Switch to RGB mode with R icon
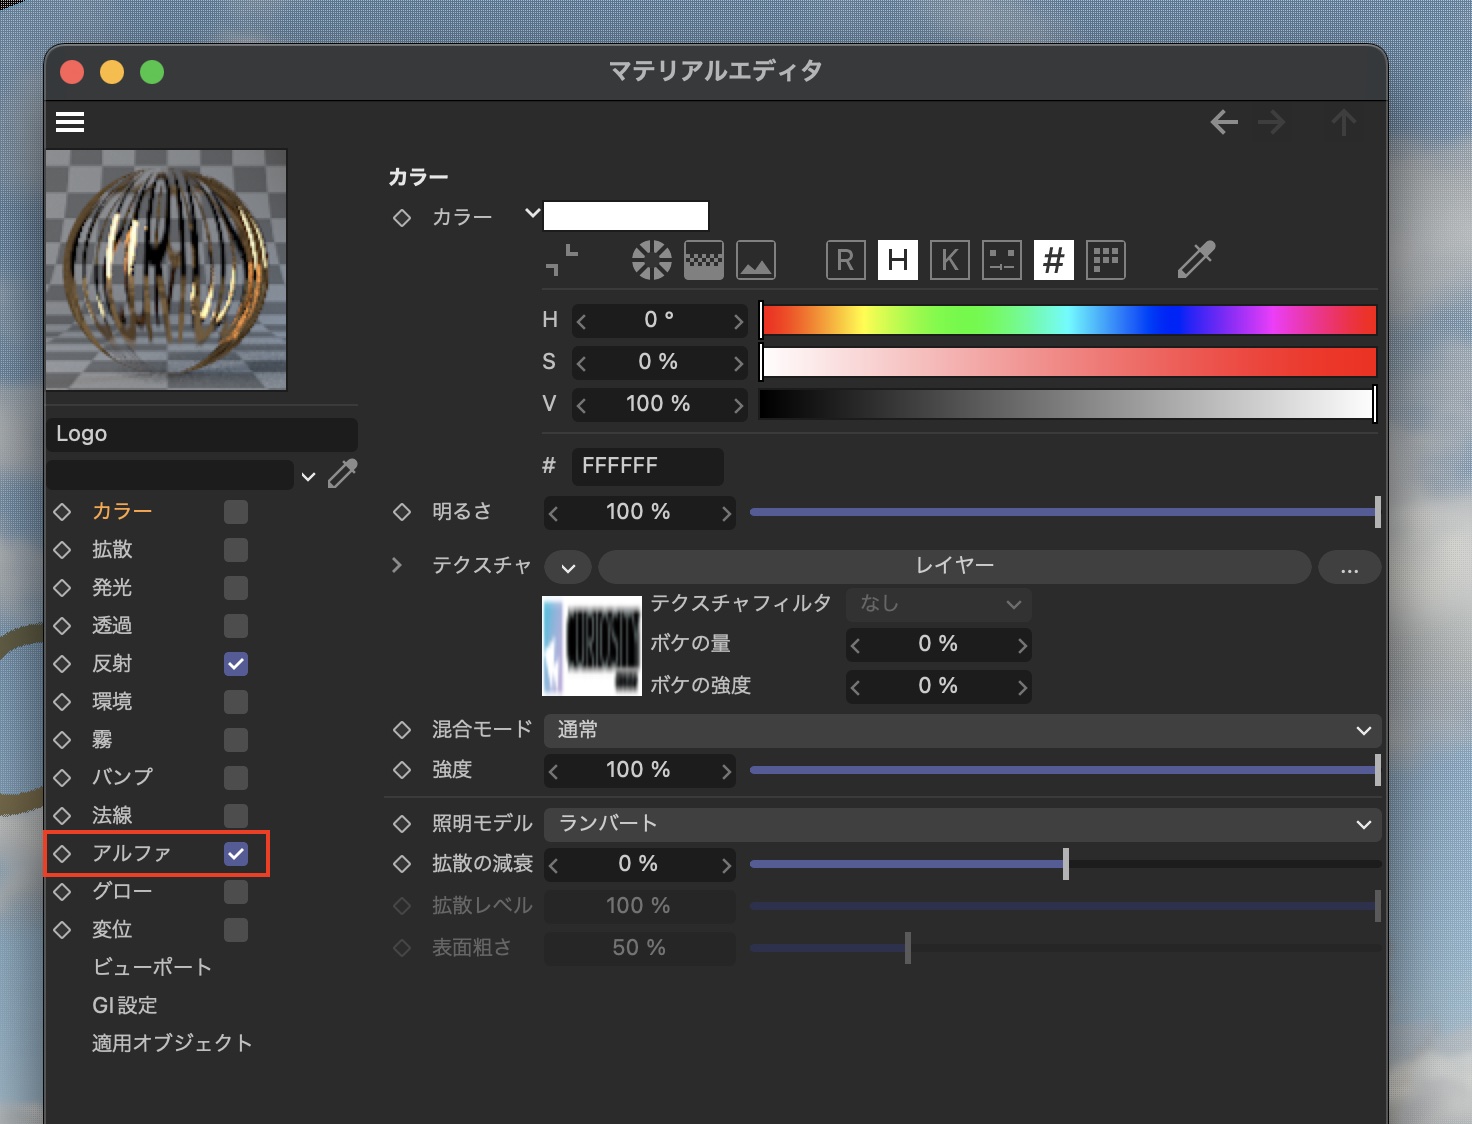The width and height of the screenshot is (1472, 1124). click(845, 260)
